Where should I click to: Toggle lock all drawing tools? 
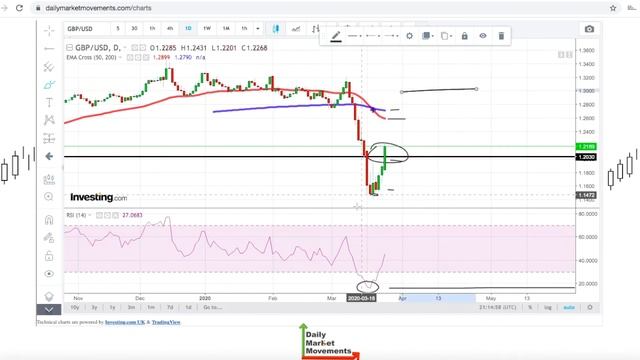49,256
